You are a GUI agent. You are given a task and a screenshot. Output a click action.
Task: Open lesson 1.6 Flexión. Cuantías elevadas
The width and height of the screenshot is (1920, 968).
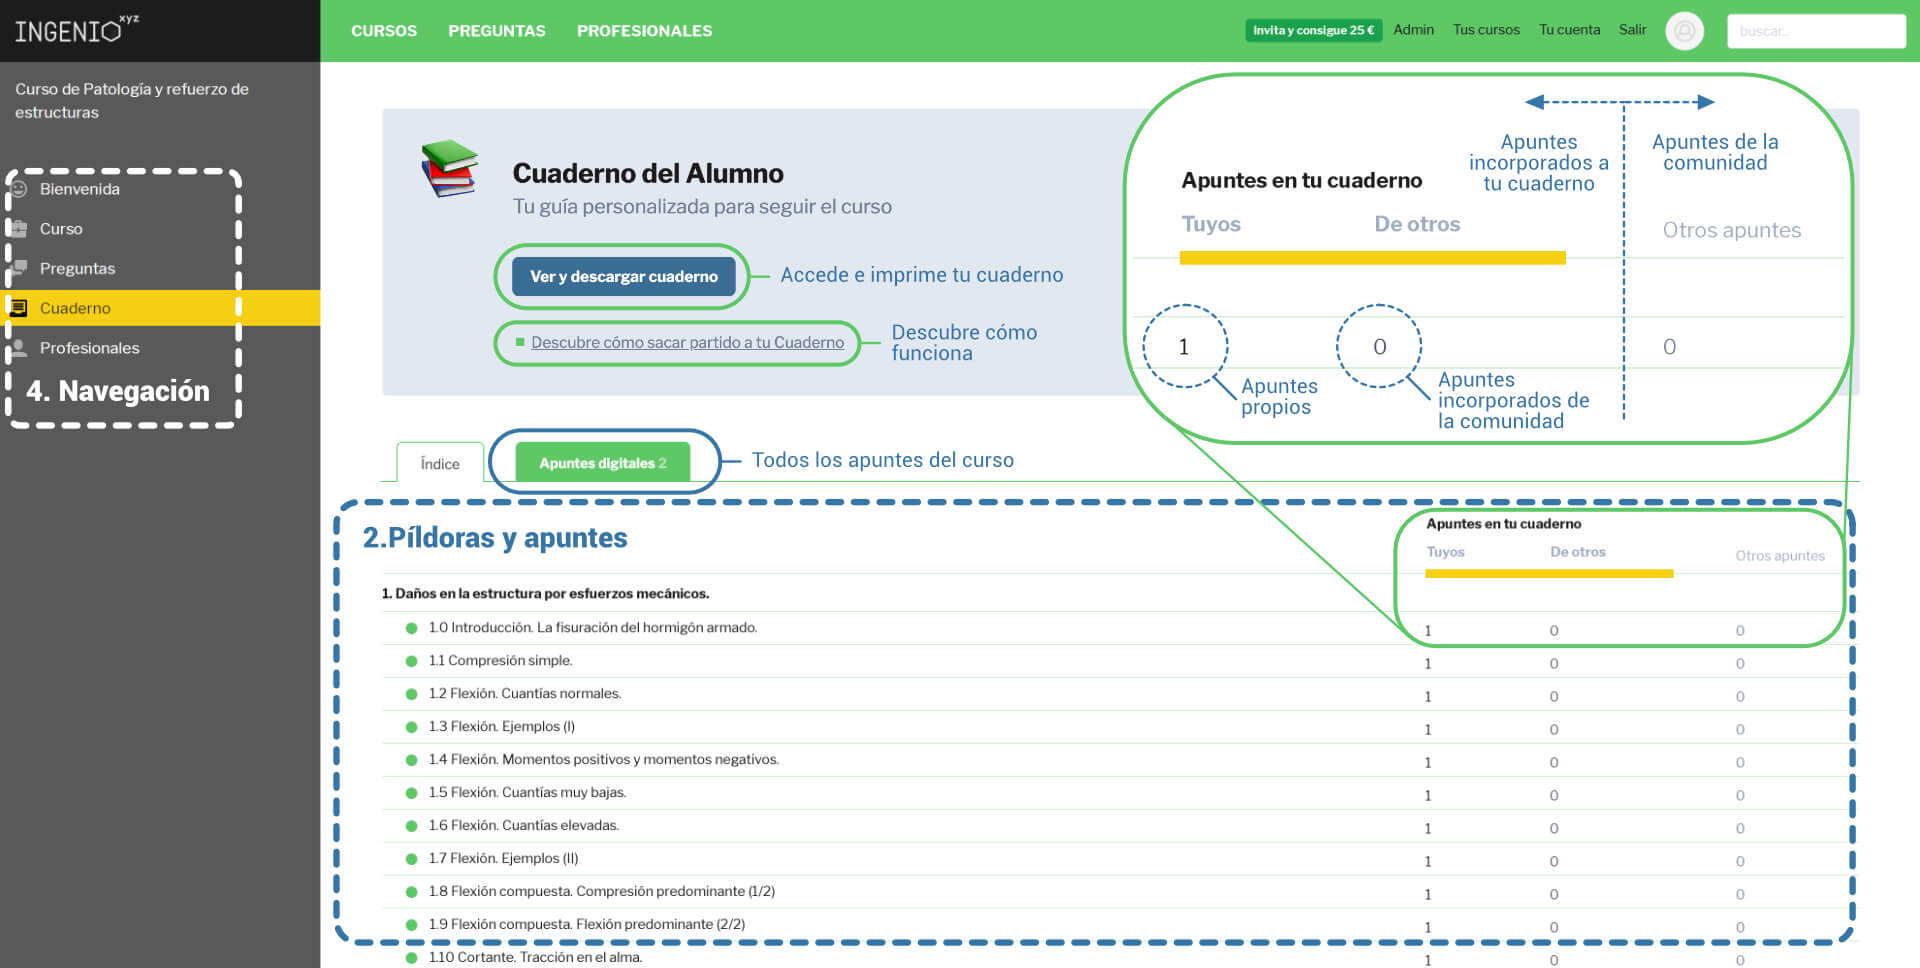coord(524,826)
